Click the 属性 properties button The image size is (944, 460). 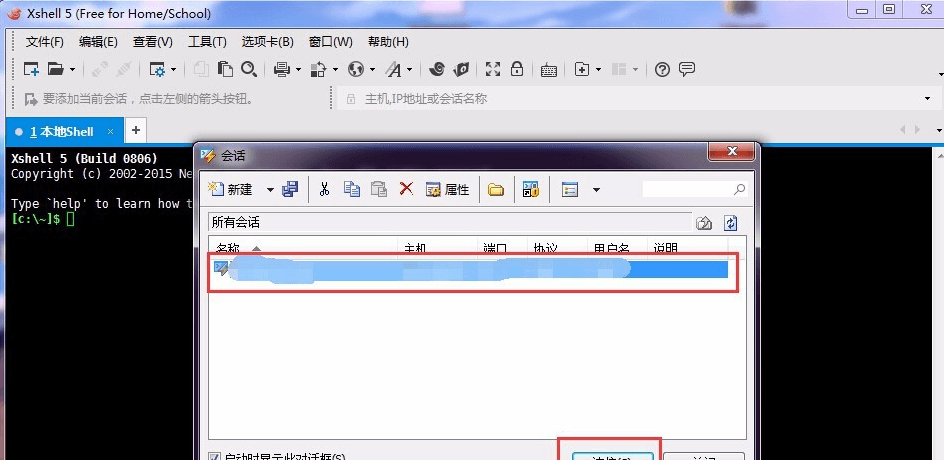[447, 190]
